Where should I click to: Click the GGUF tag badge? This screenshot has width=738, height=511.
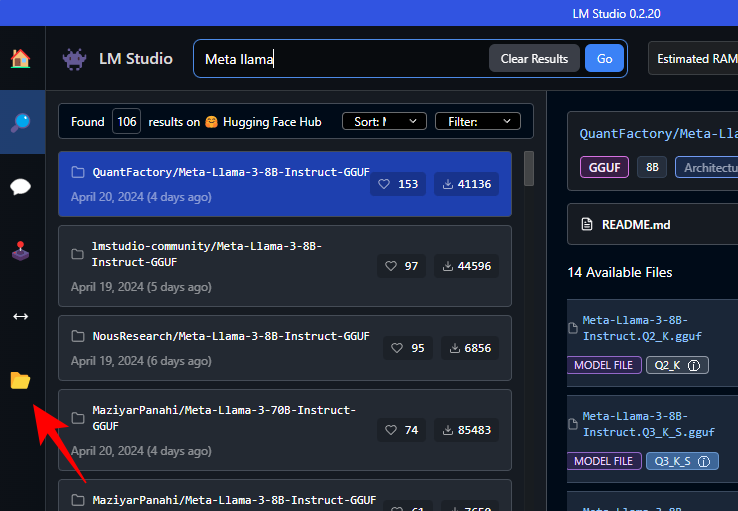604,168
